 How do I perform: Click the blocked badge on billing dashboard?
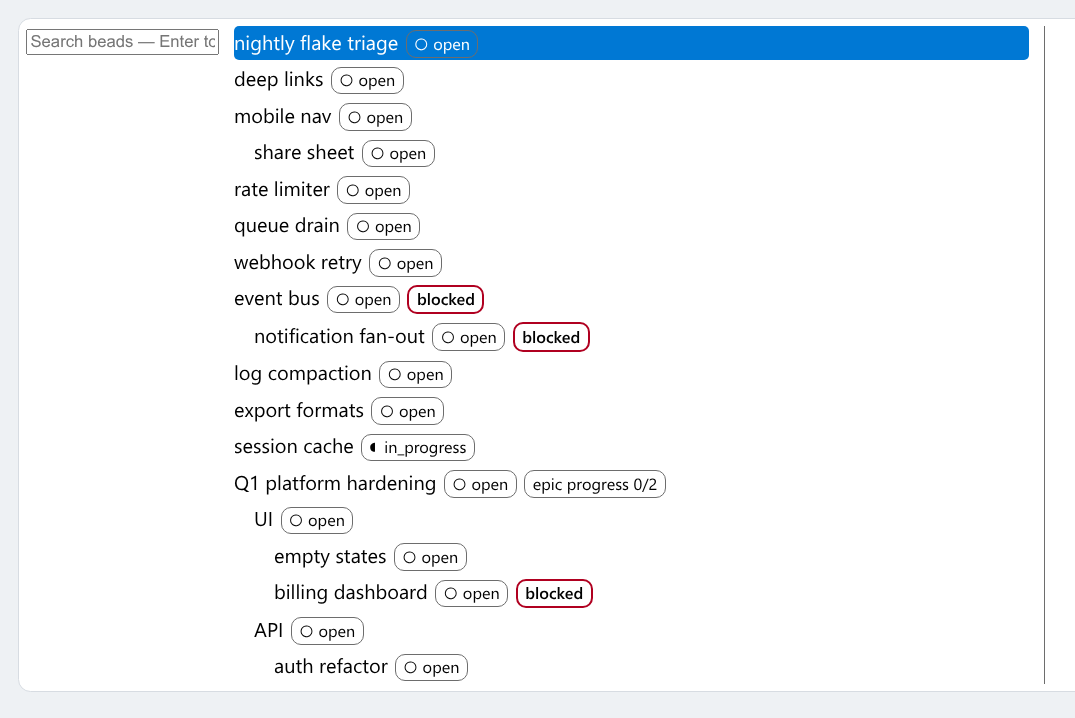554,594
